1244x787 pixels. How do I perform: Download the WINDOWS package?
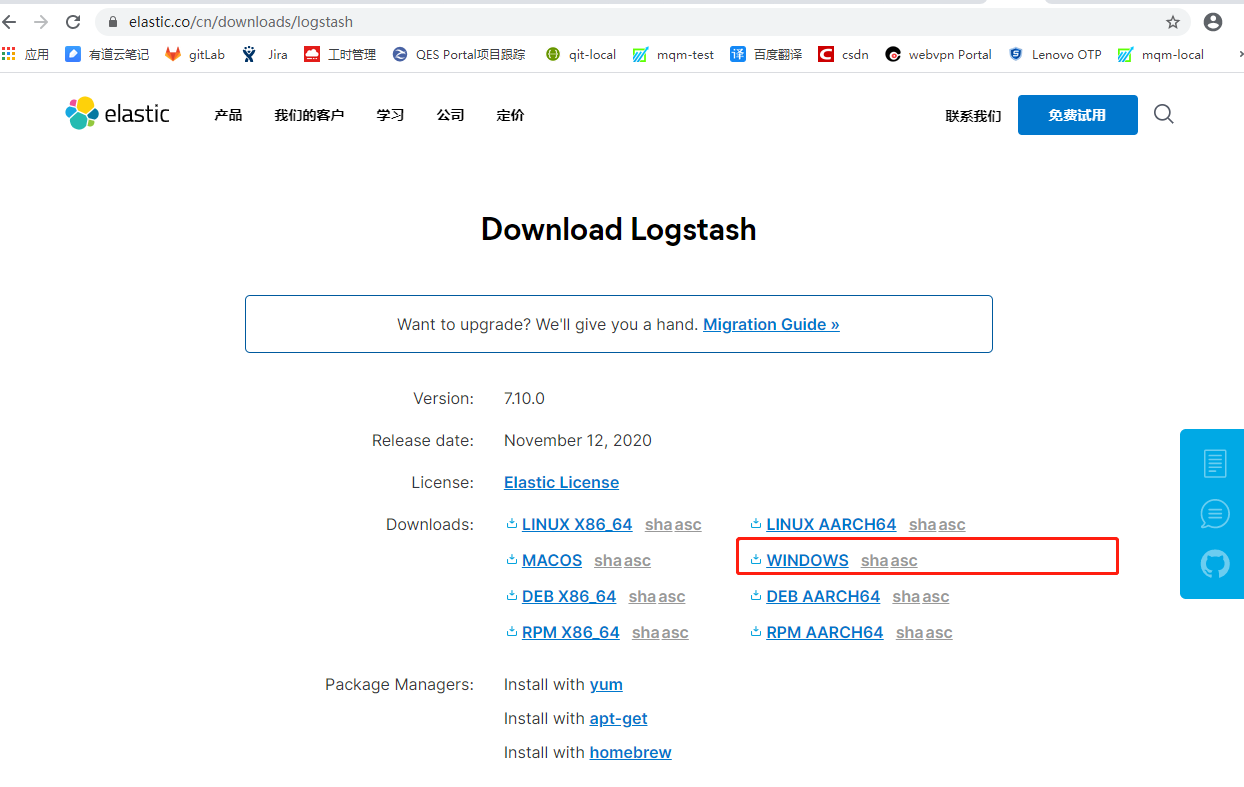[806, 560]
